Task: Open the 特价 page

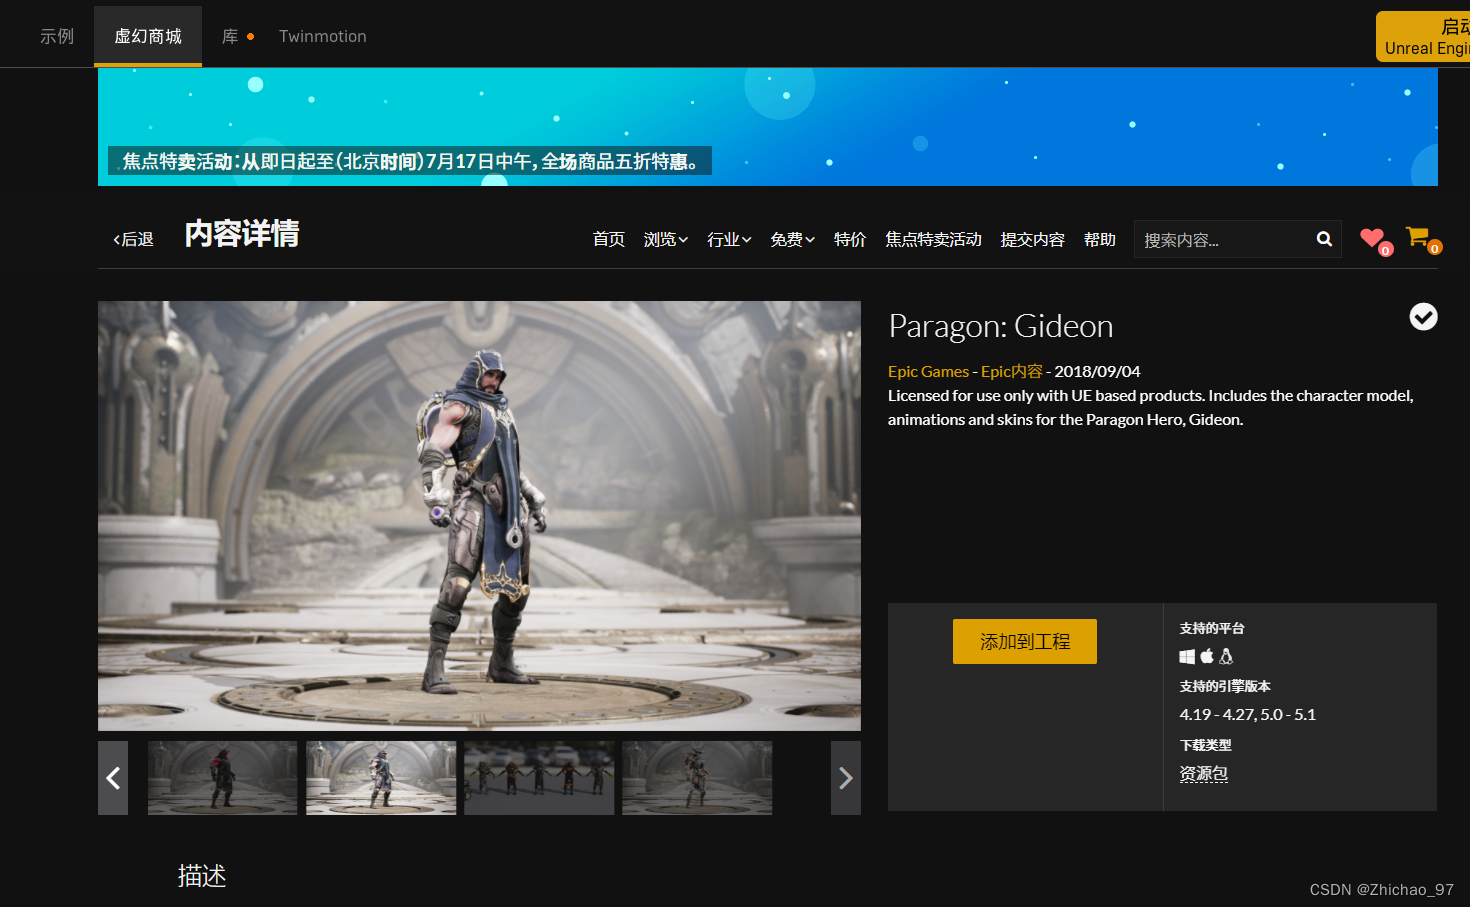Action: pos(850,240)
